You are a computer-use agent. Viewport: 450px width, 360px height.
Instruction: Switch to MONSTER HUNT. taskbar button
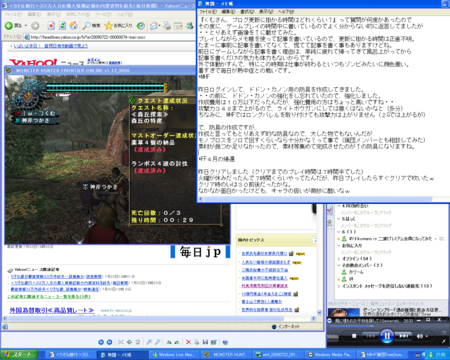pos(226,355)
